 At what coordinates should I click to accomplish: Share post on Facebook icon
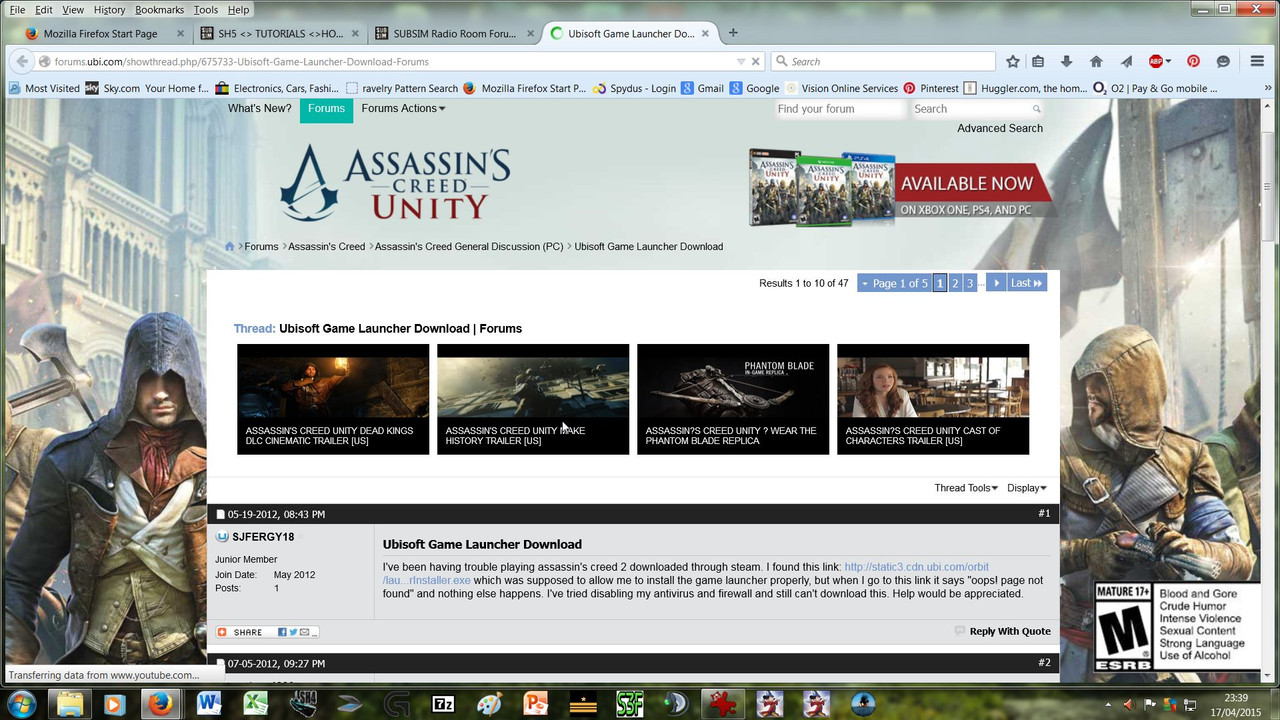pyautogui.click(x=283, y=632)
